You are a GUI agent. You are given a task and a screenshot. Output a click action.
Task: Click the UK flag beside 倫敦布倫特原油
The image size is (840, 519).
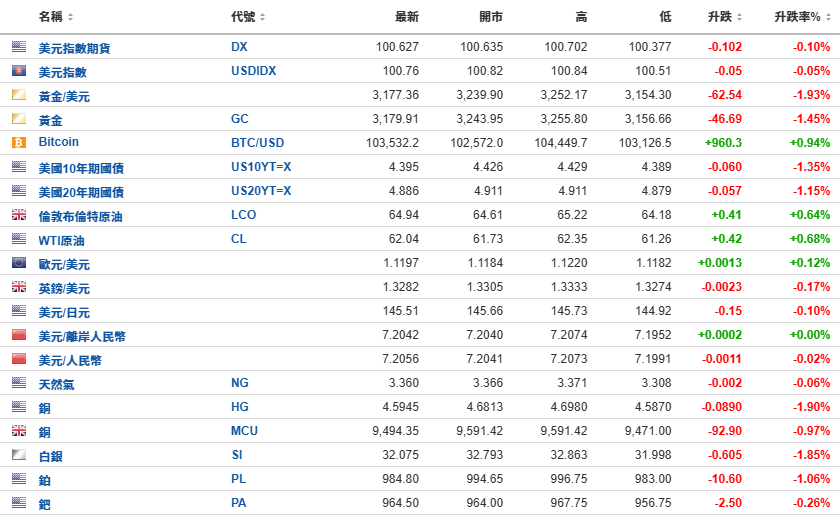tap(19, 215)
